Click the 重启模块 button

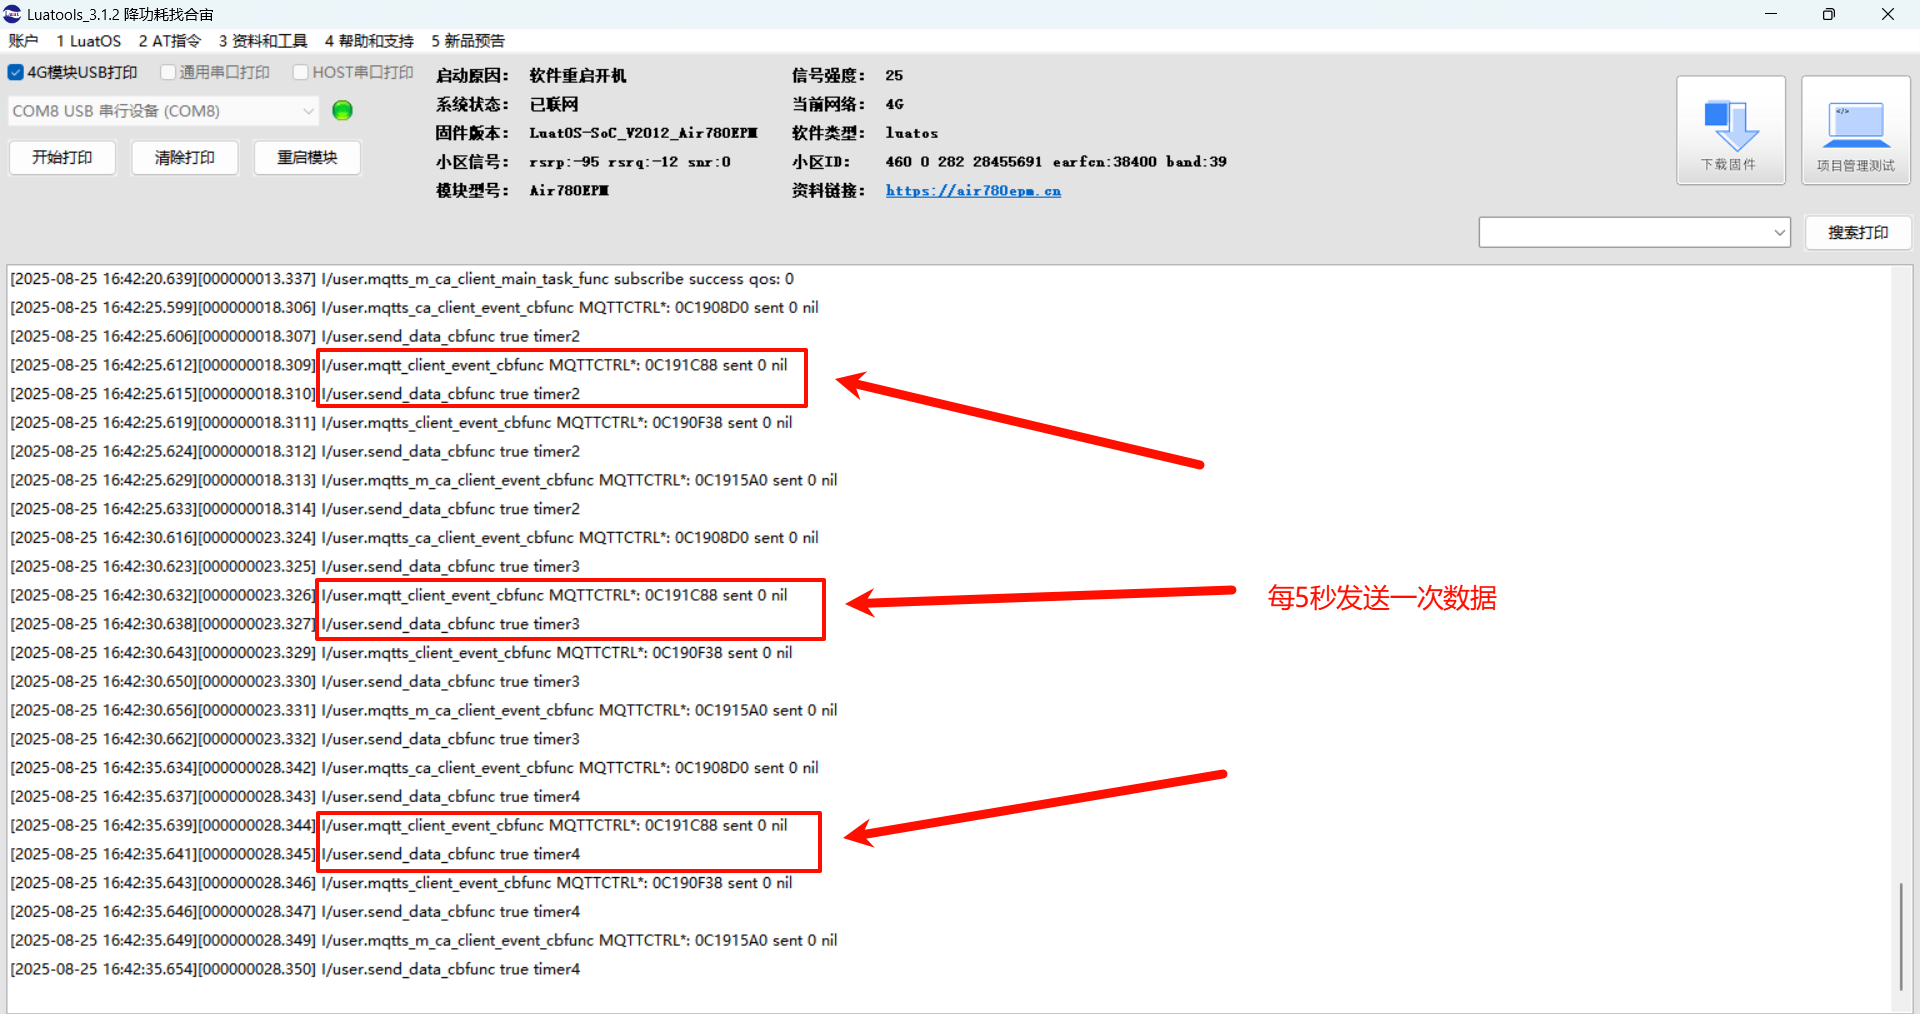307,157
